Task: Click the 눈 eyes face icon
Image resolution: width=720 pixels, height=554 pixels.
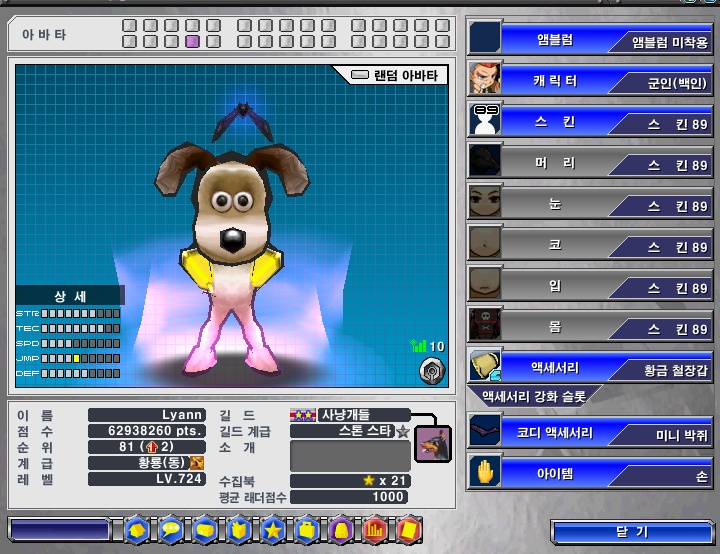Action: click(485, 201)
